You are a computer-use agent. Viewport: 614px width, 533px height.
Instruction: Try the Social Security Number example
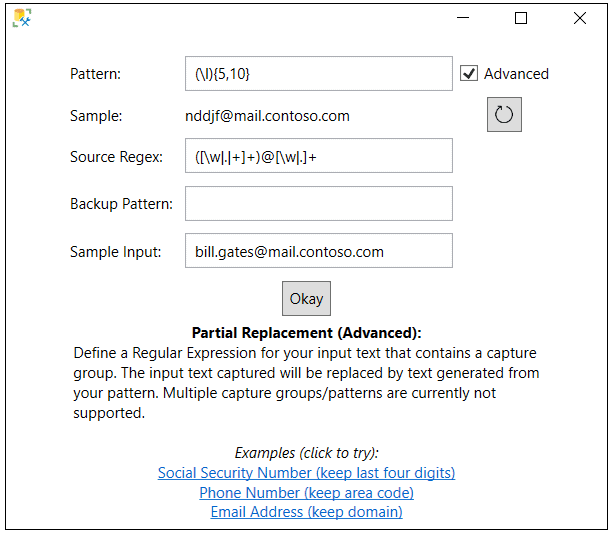click(306, 473)
